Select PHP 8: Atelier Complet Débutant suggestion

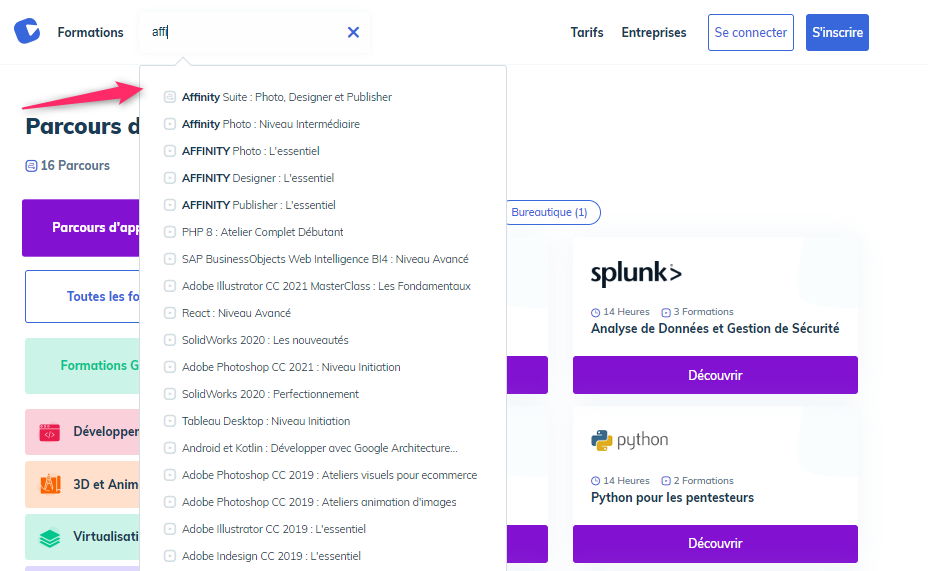tap(262, 232)
